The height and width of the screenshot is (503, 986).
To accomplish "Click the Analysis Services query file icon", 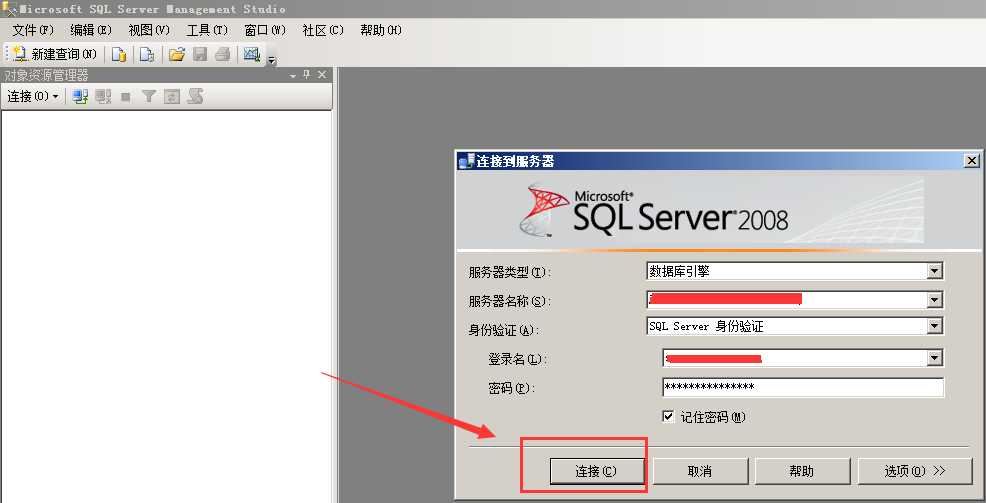I will 147,55.
